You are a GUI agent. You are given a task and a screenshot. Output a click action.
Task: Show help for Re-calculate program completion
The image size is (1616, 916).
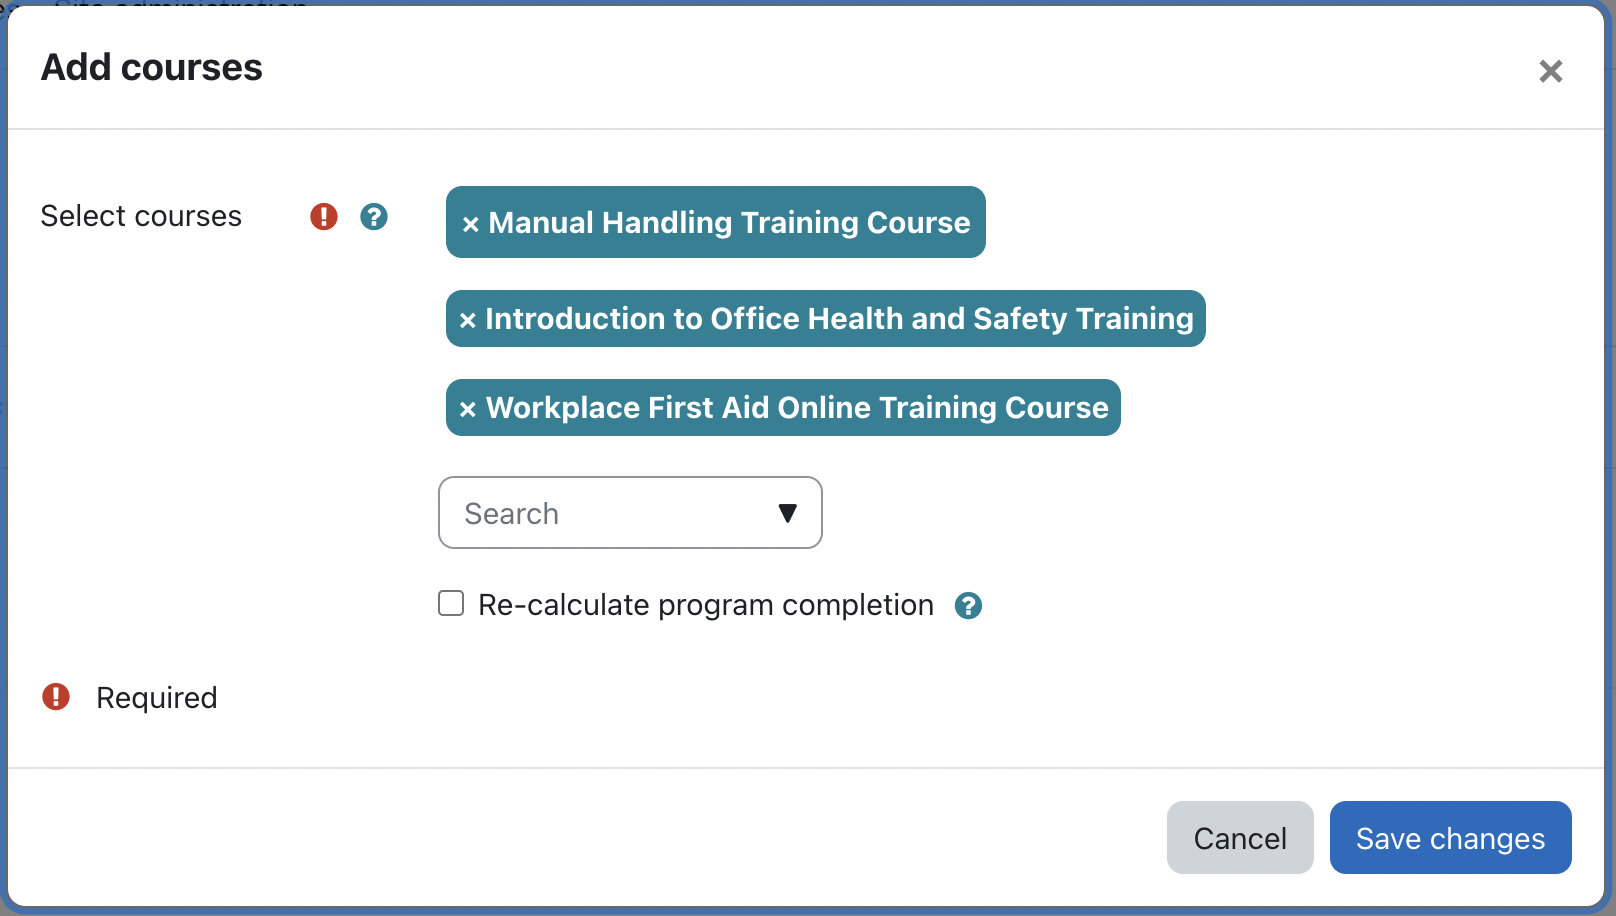[x=968, y=605]
